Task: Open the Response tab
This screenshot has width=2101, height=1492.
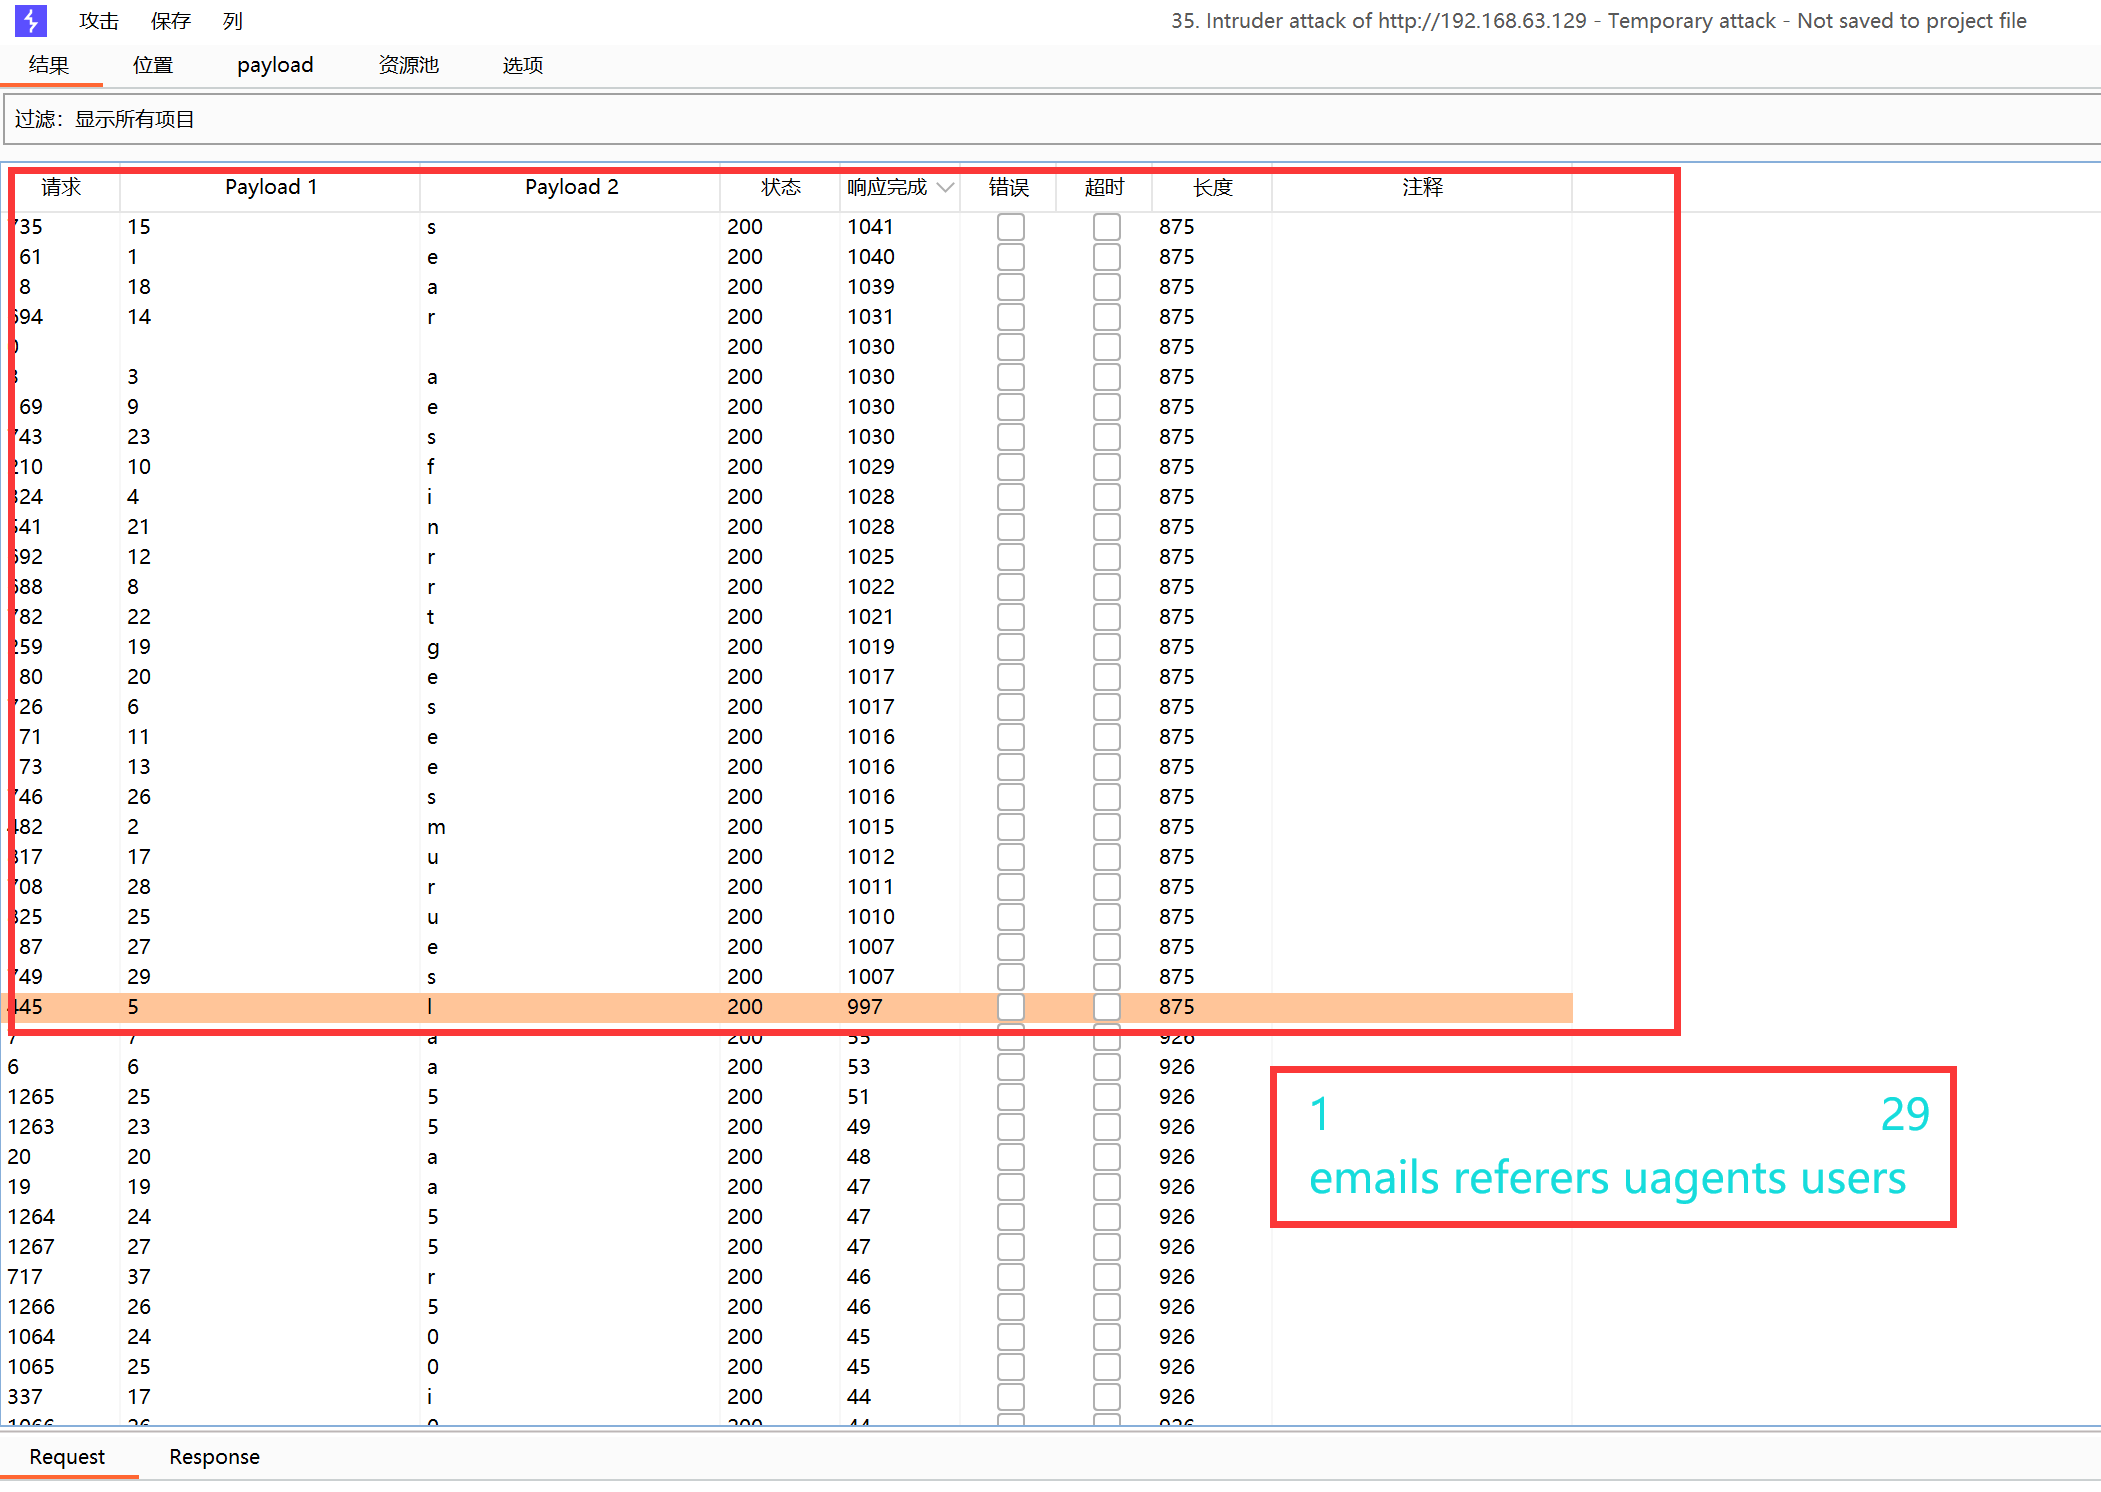Action: (x=214, y=1457)
